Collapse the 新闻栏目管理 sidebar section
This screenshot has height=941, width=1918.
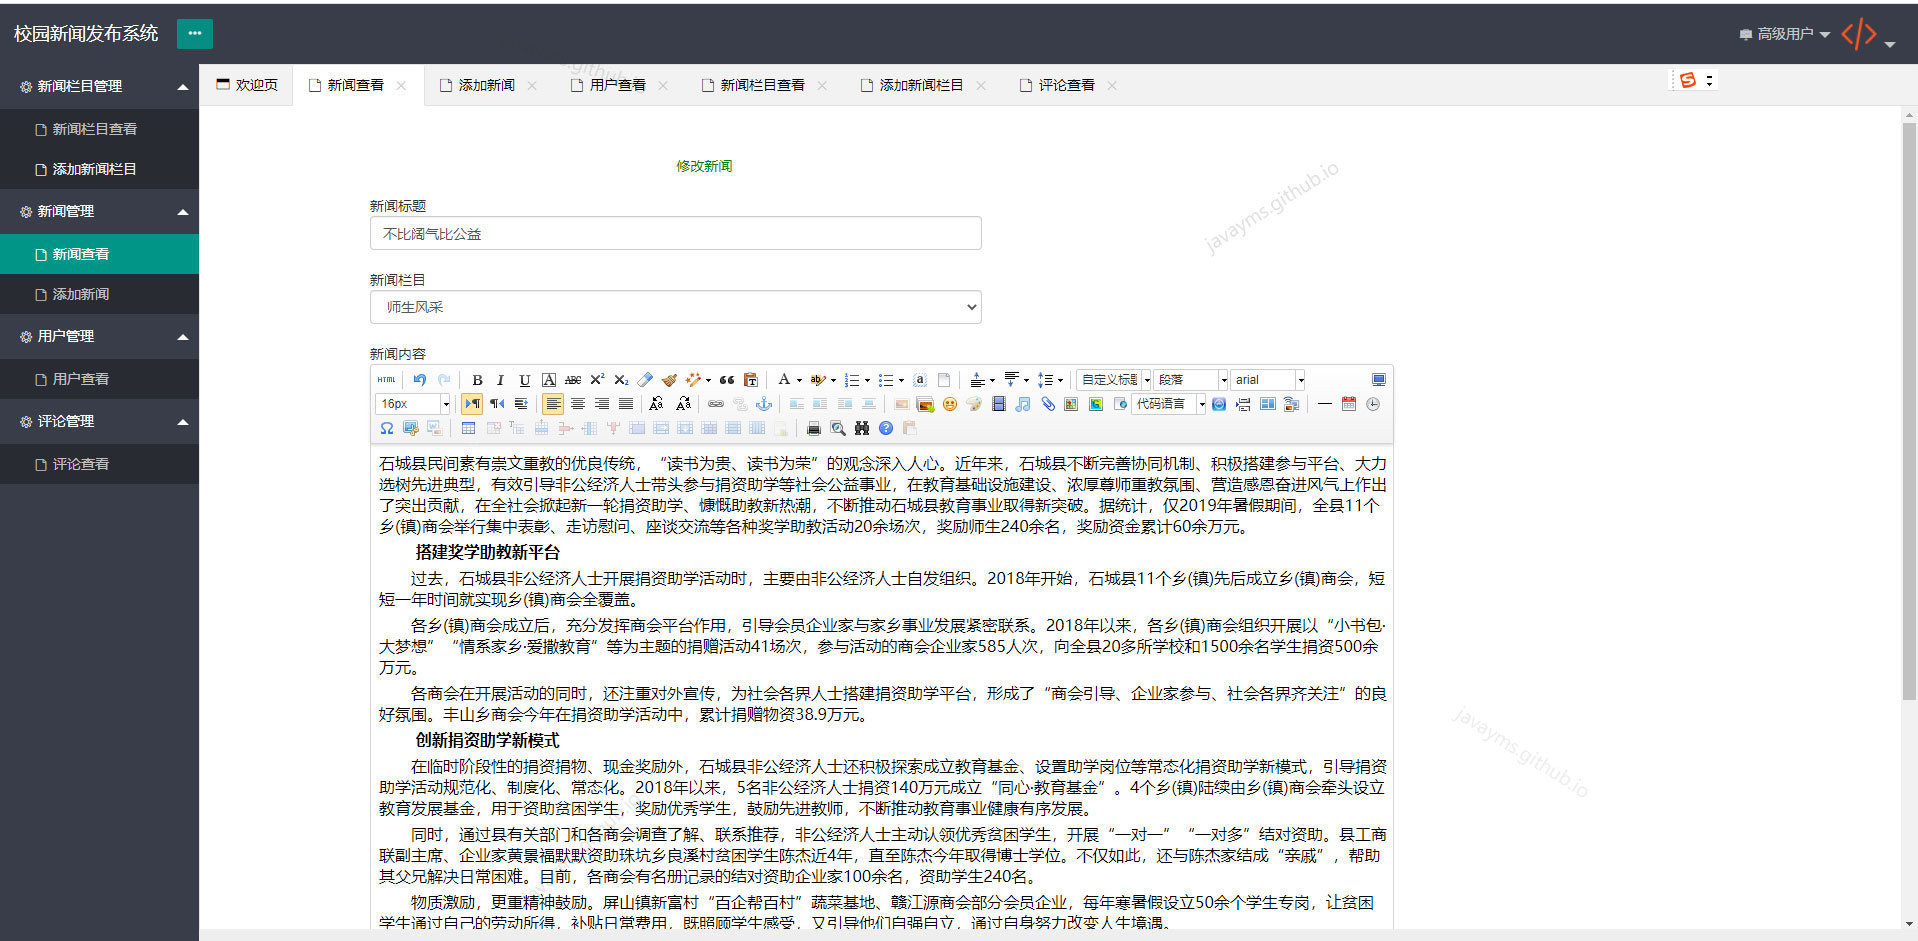(99, 86)
